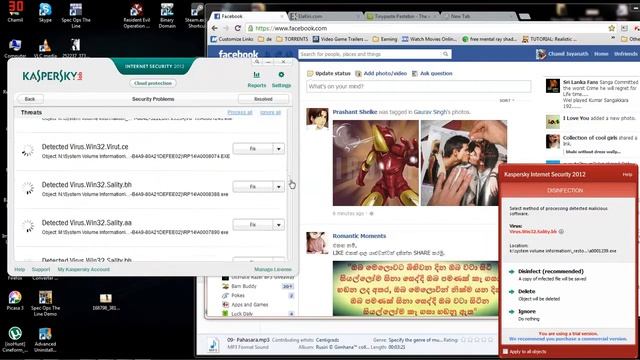Image resolution: width=640 pixels, height=360 pixels.
Task: Set star rating for Pahasara.mp3
Action: pos(477,340)
